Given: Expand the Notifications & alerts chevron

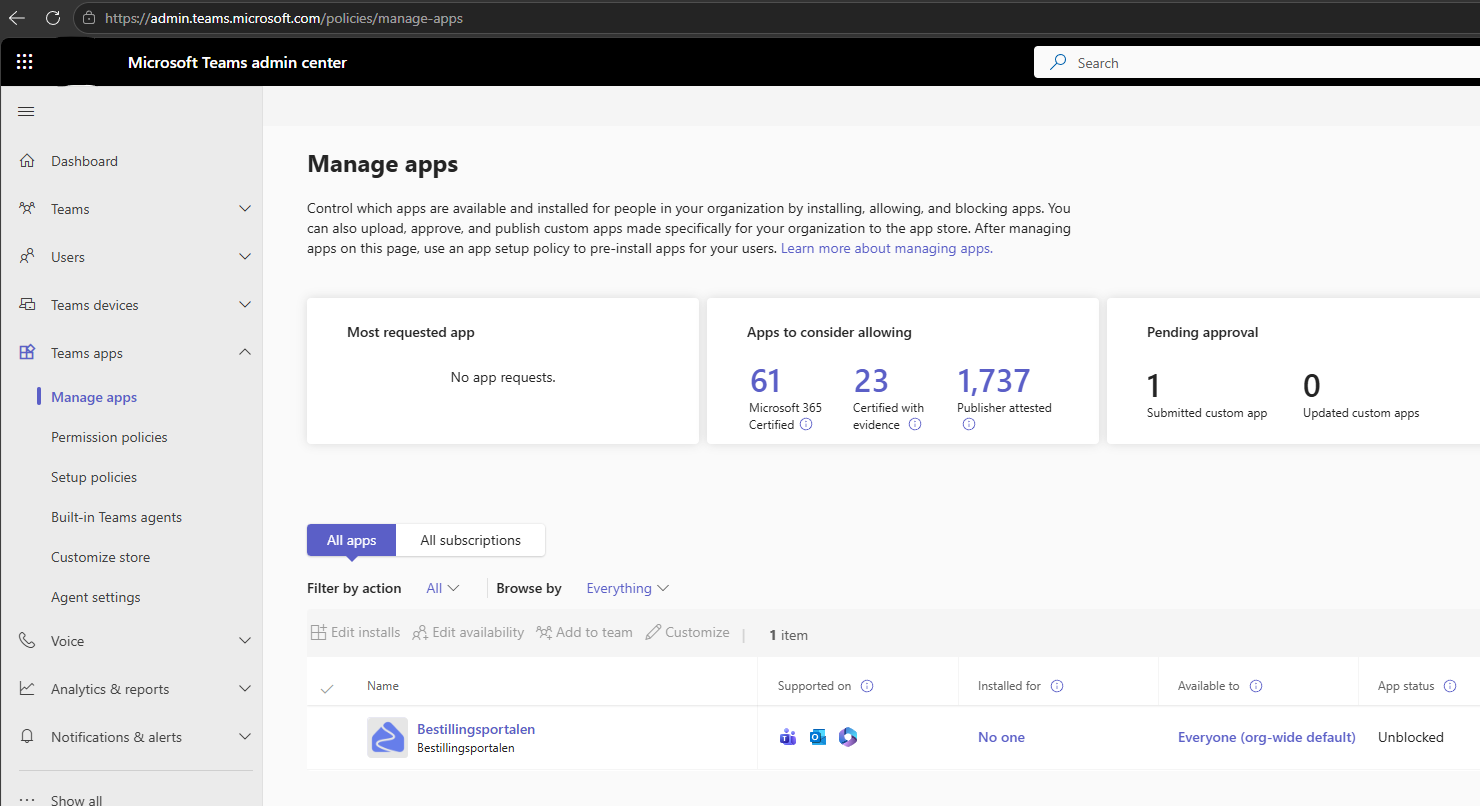Looking at the screenshot, I should 245,736.
